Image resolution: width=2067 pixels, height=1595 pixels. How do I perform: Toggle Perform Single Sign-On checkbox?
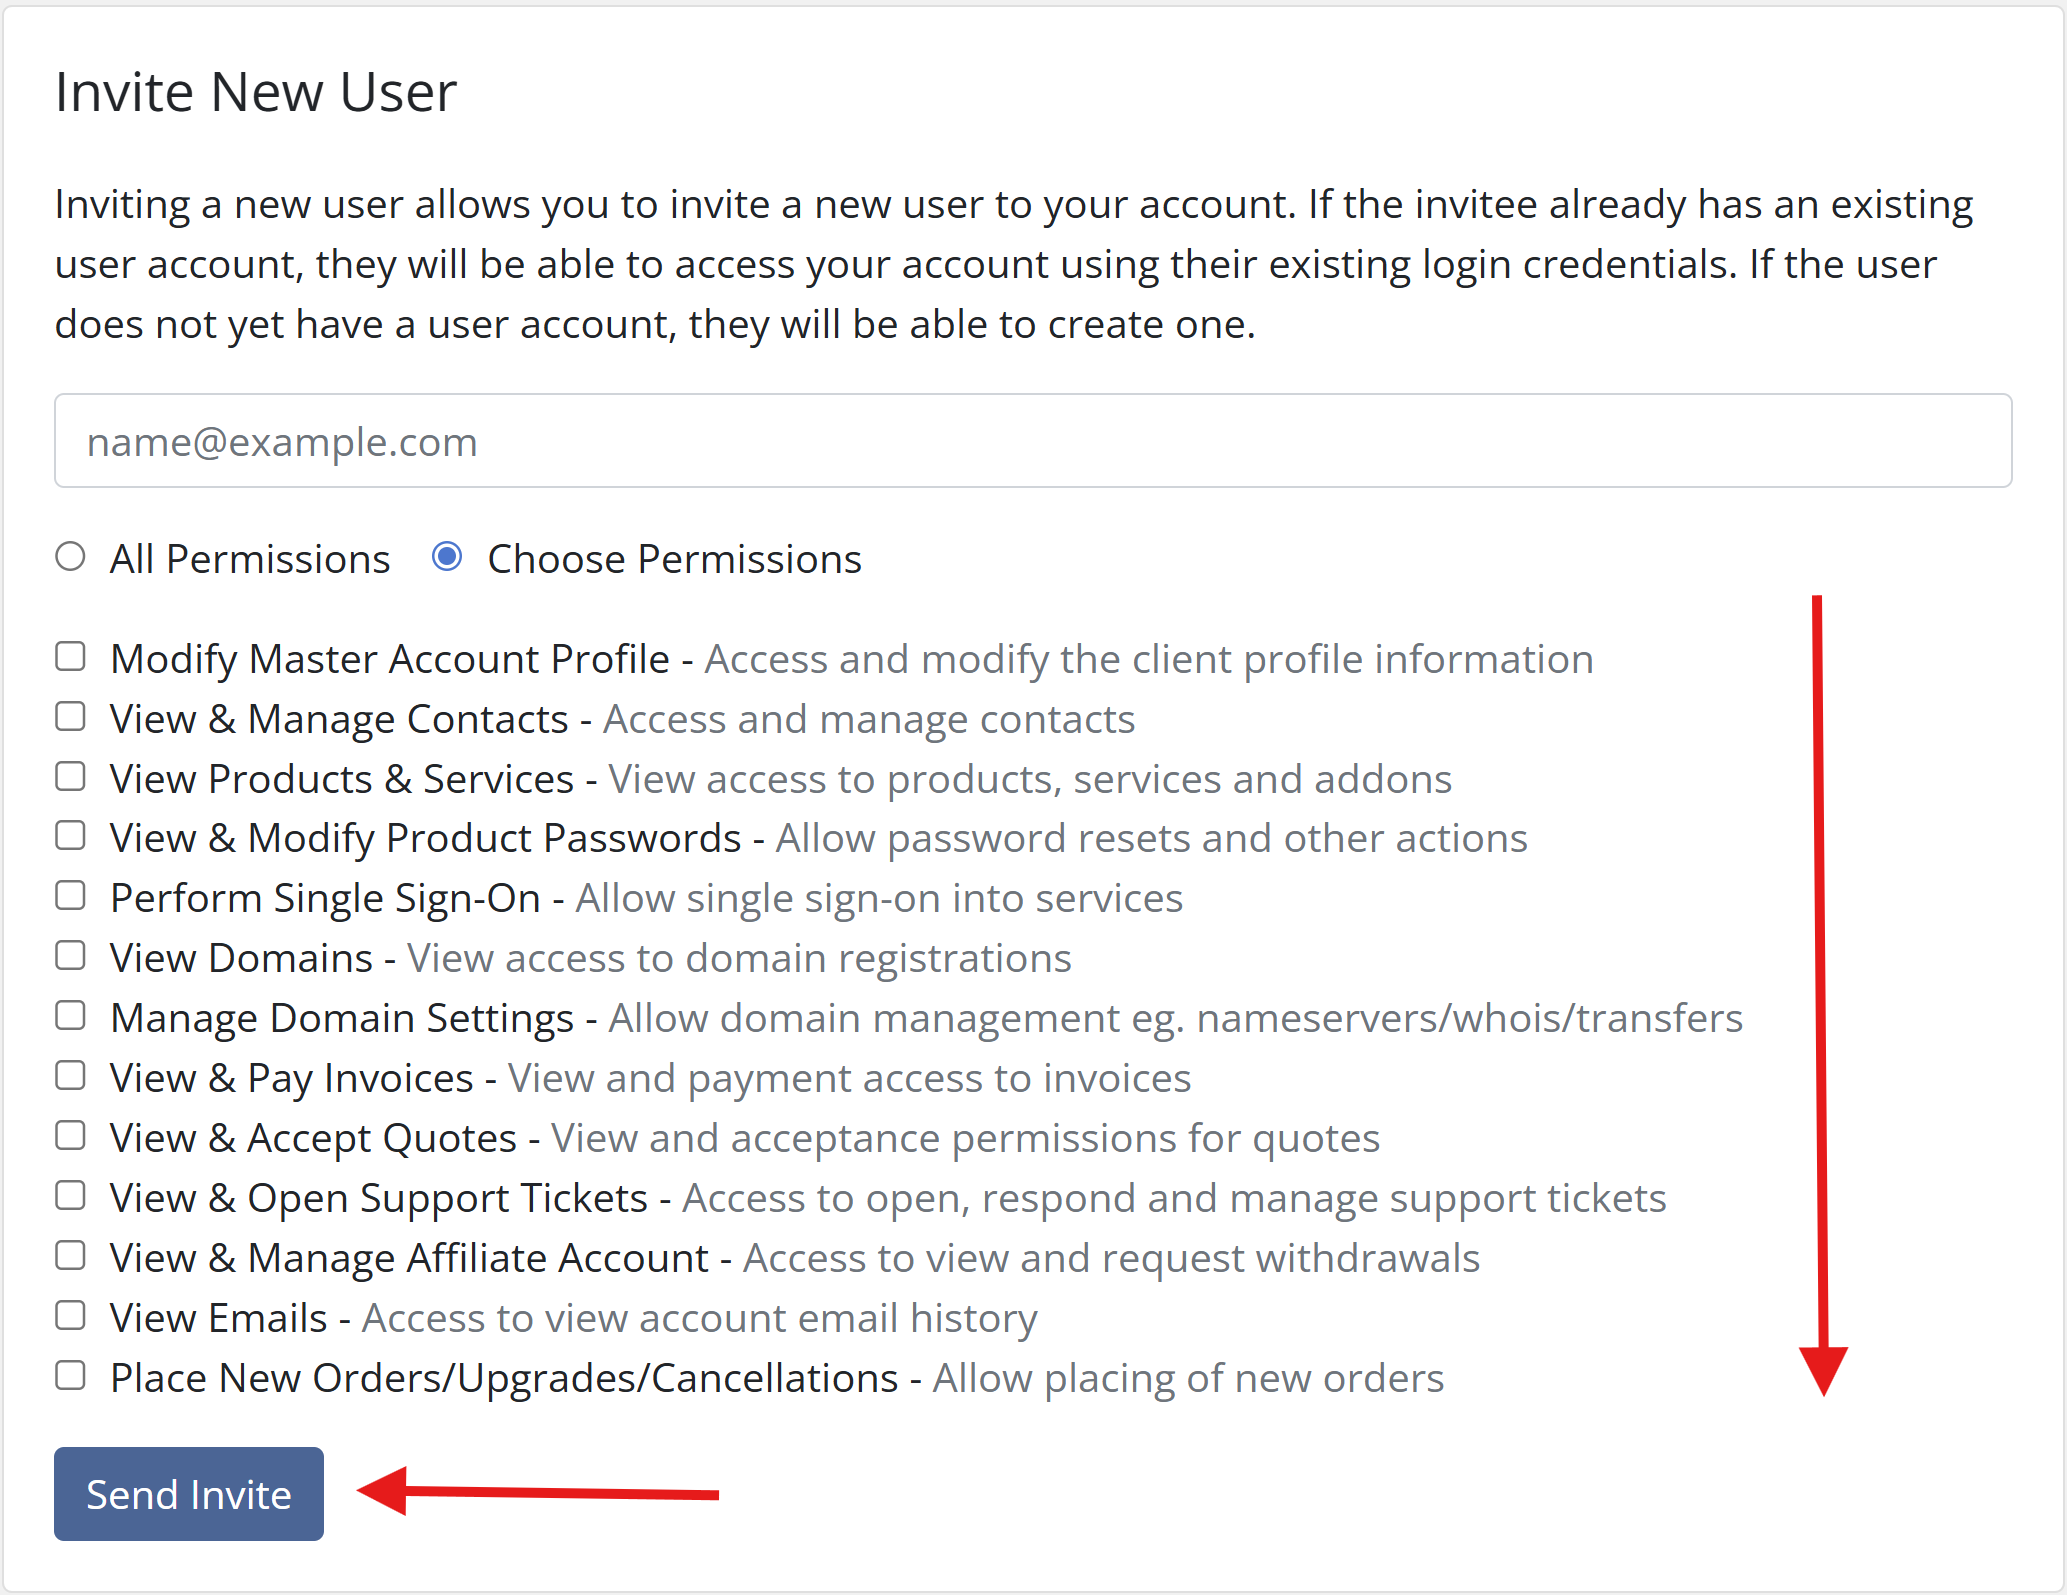70,896
